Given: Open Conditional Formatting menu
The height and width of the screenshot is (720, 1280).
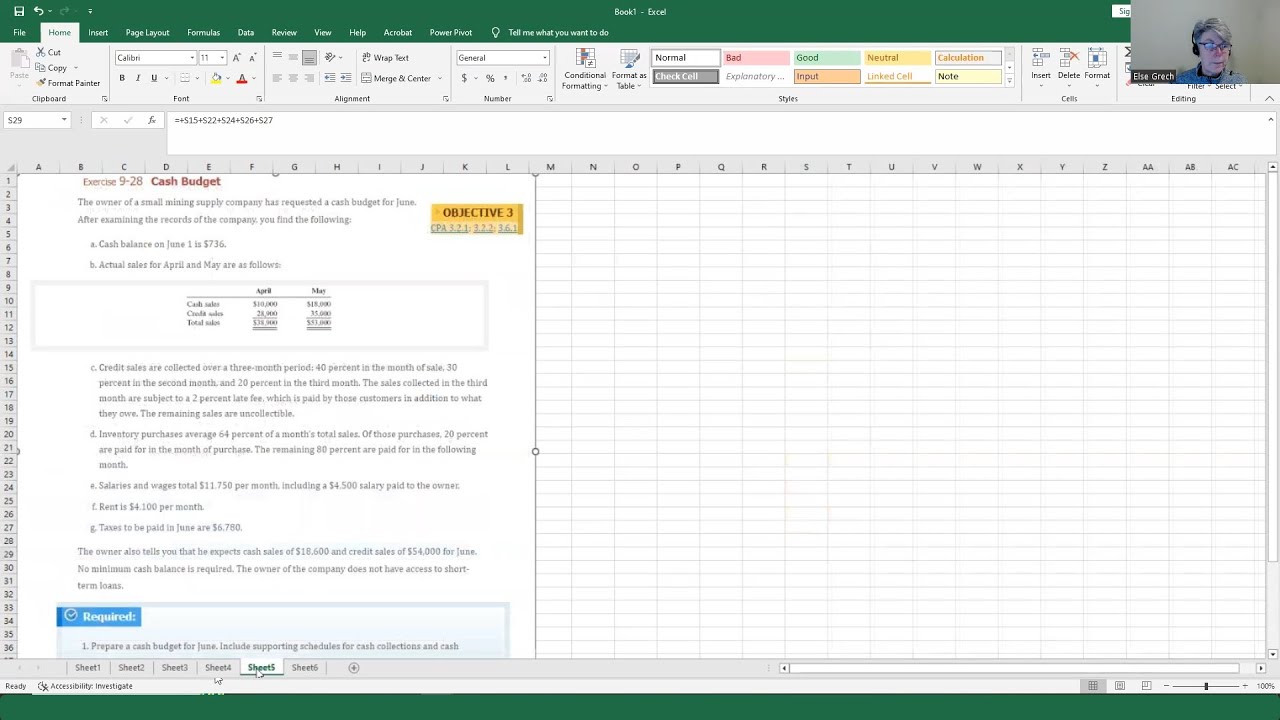Looking at the screenshot, I should [584, 69].
